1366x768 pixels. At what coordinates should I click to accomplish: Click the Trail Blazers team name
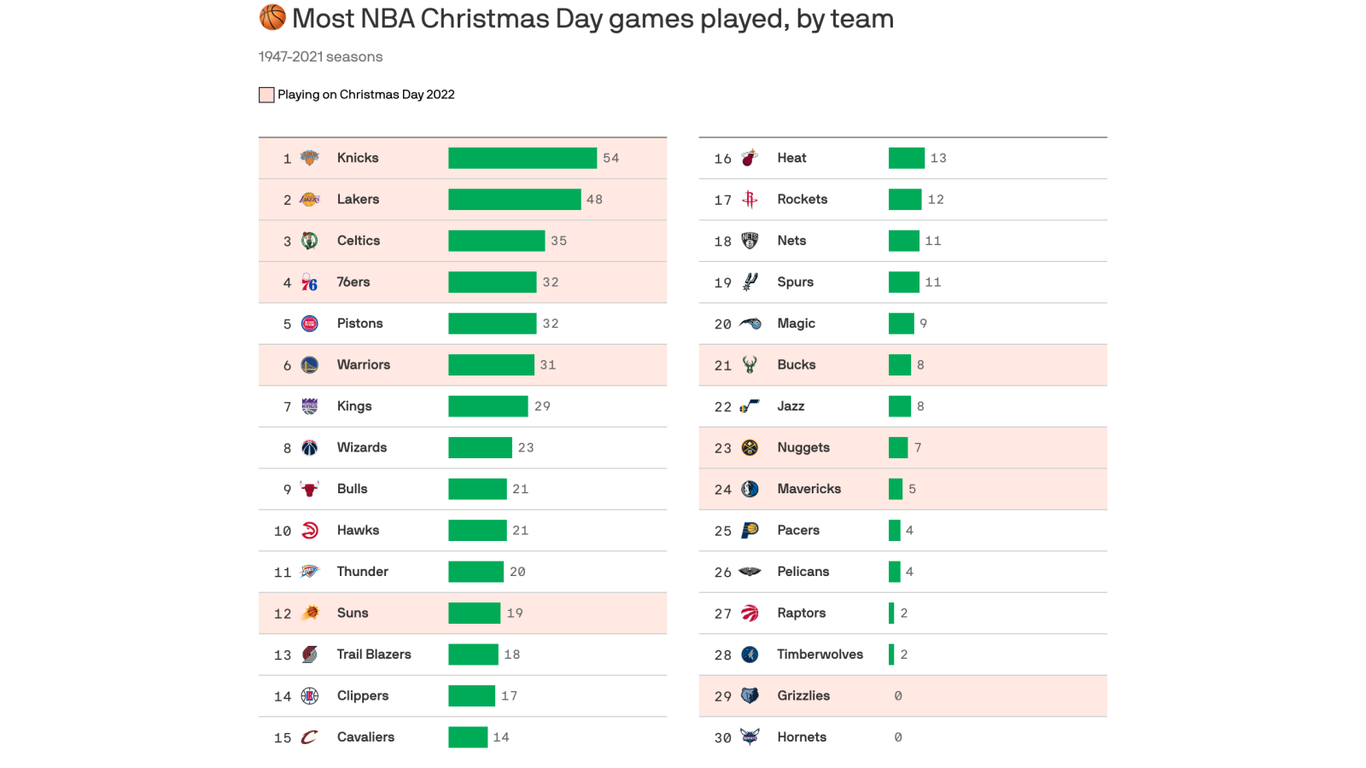[374, 655]
